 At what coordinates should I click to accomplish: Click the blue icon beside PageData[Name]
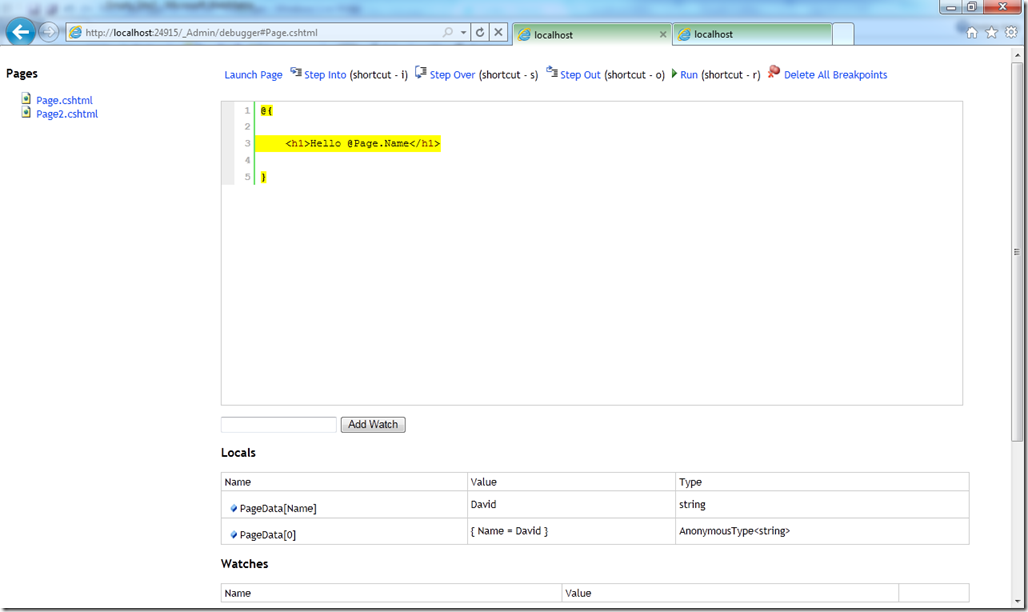coord(233,508)
